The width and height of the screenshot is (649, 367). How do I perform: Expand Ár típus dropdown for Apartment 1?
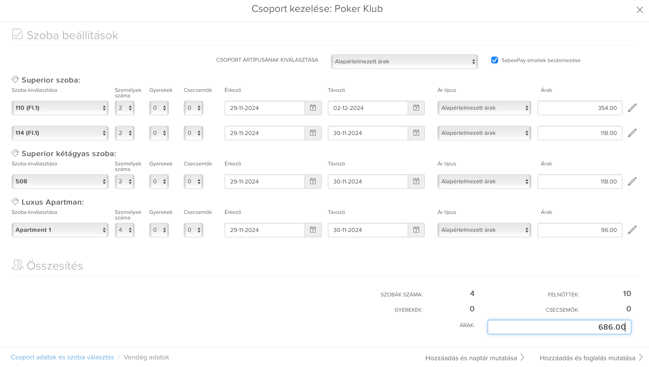484,230
